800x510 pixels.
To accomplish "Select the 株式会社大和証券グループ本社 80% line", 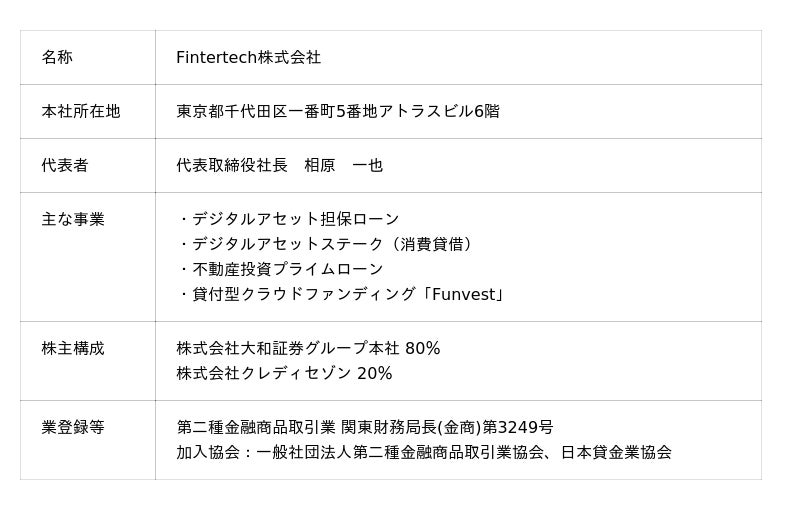I will [x=308, y=349].
